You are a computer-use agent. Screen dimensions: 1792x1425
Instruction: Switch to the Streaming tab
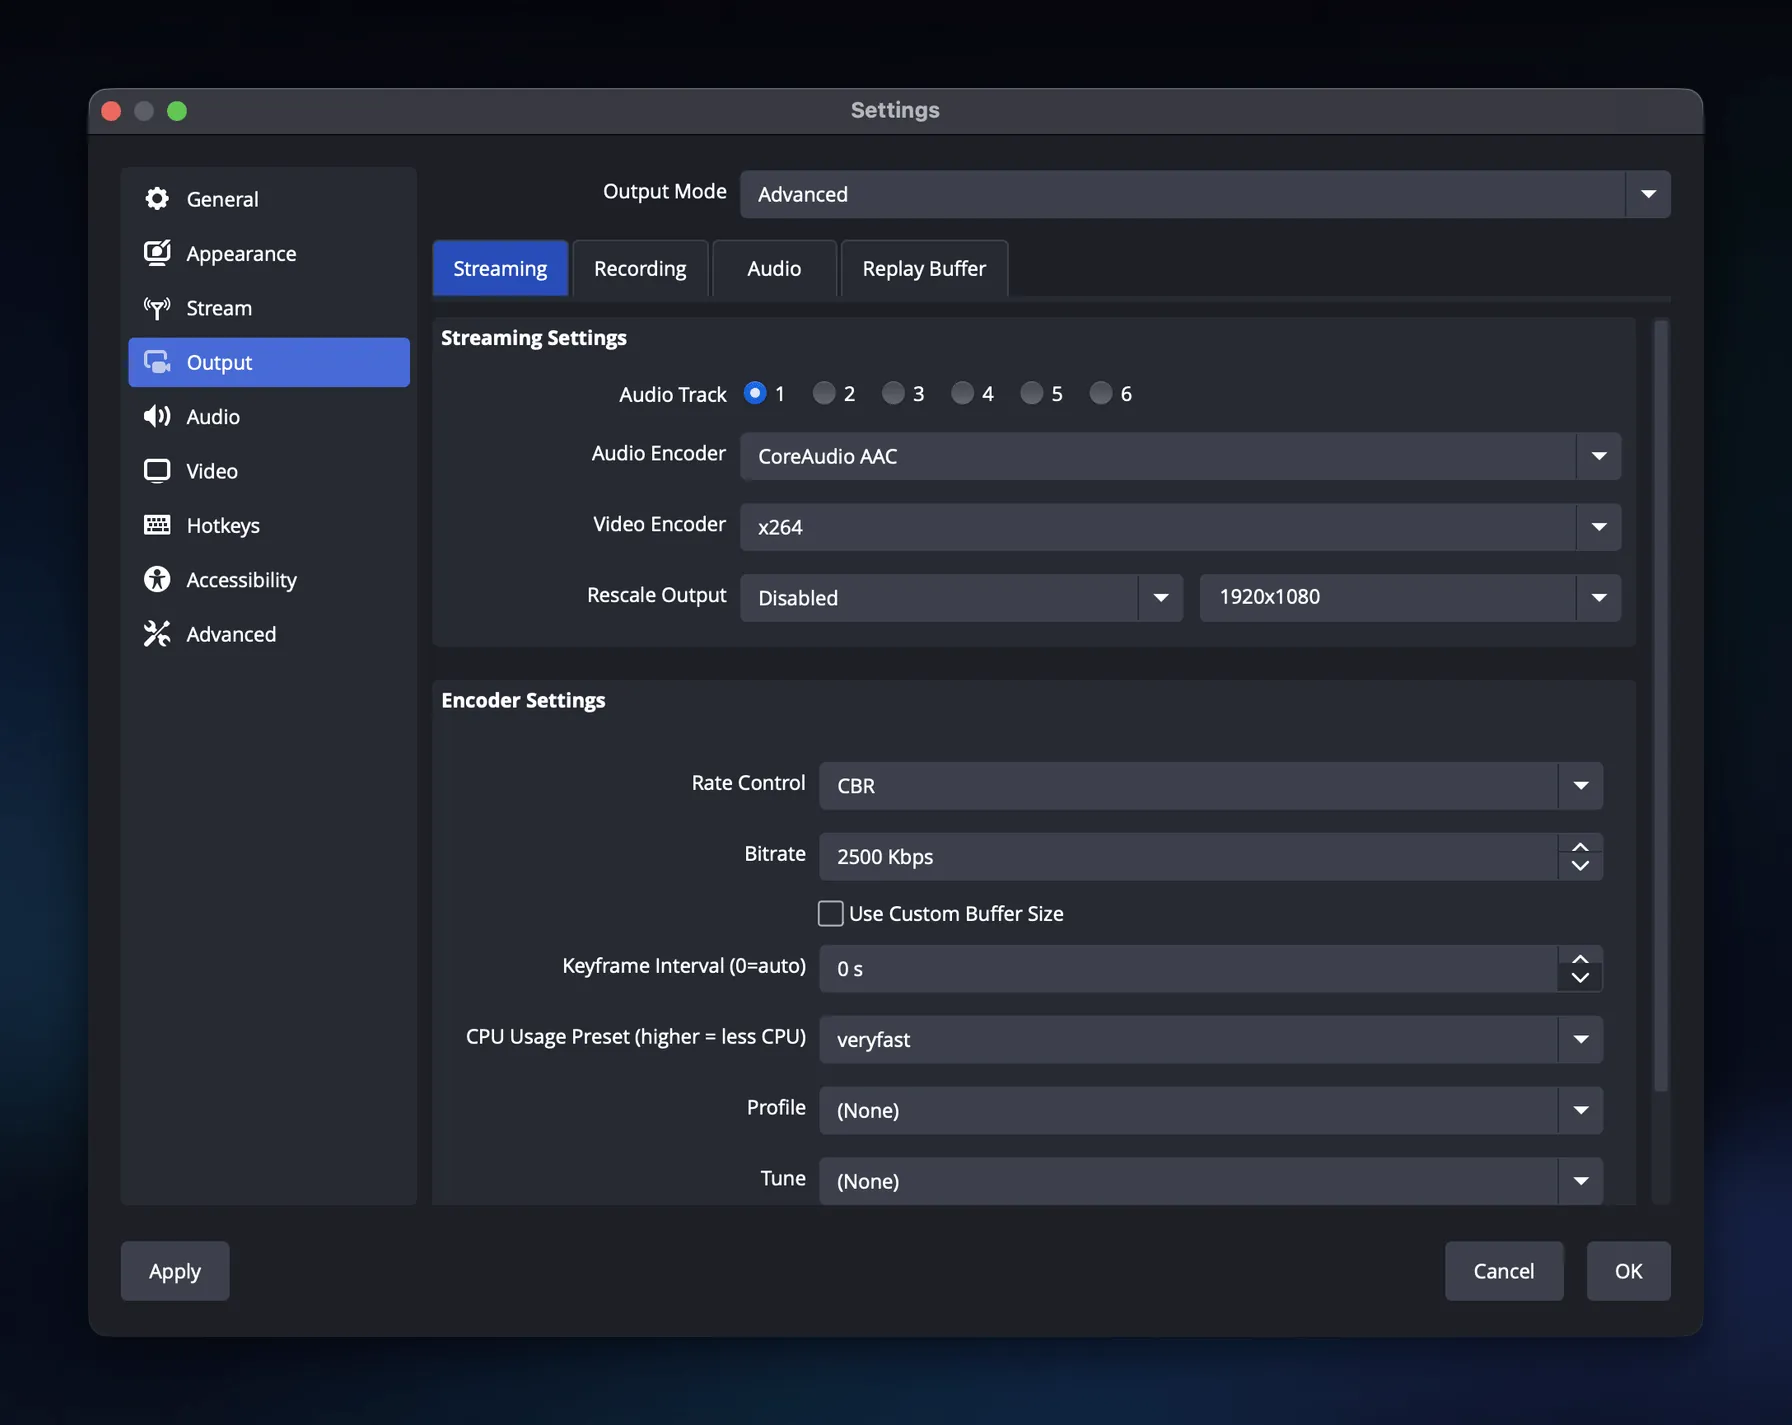(500, 268)
